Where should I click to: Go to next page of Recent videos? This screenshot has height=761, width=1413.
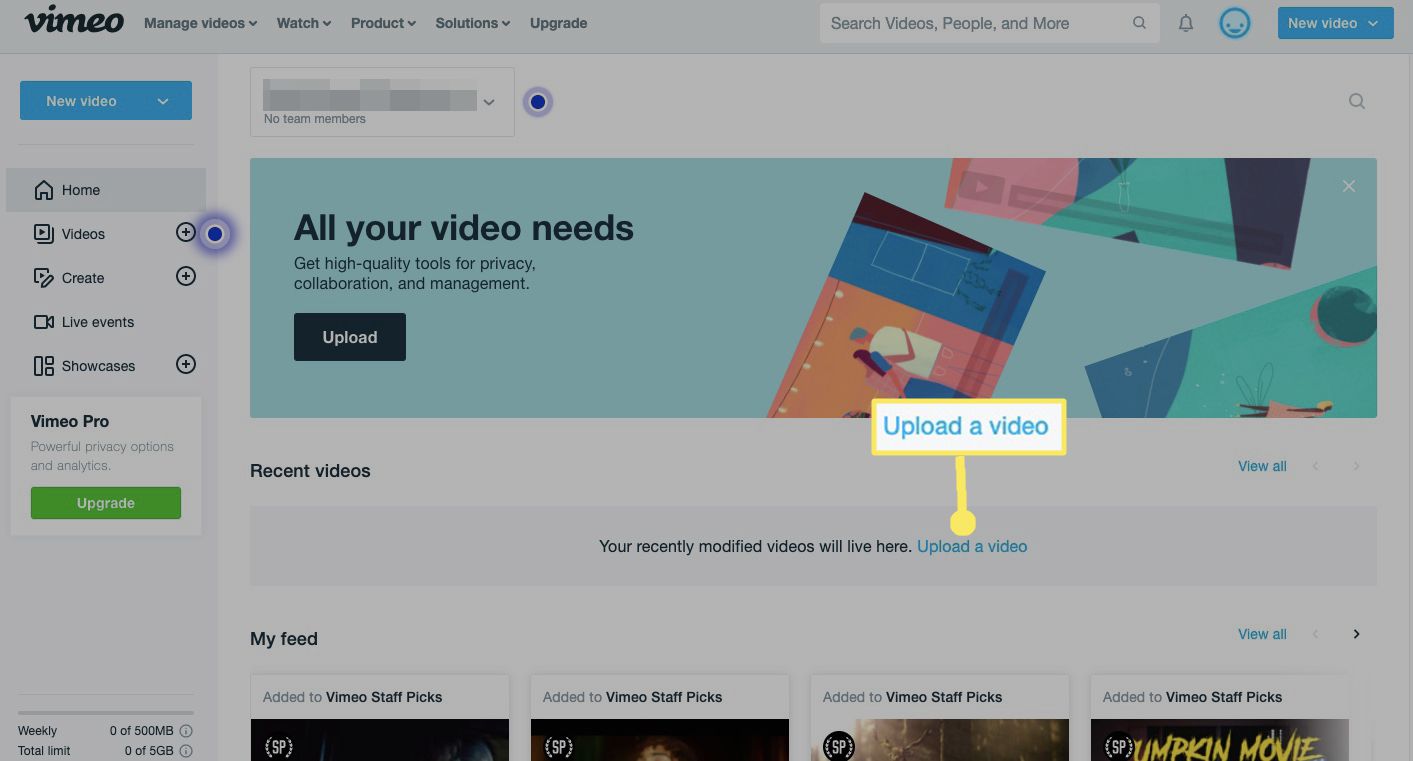(x=1357, y=466)
